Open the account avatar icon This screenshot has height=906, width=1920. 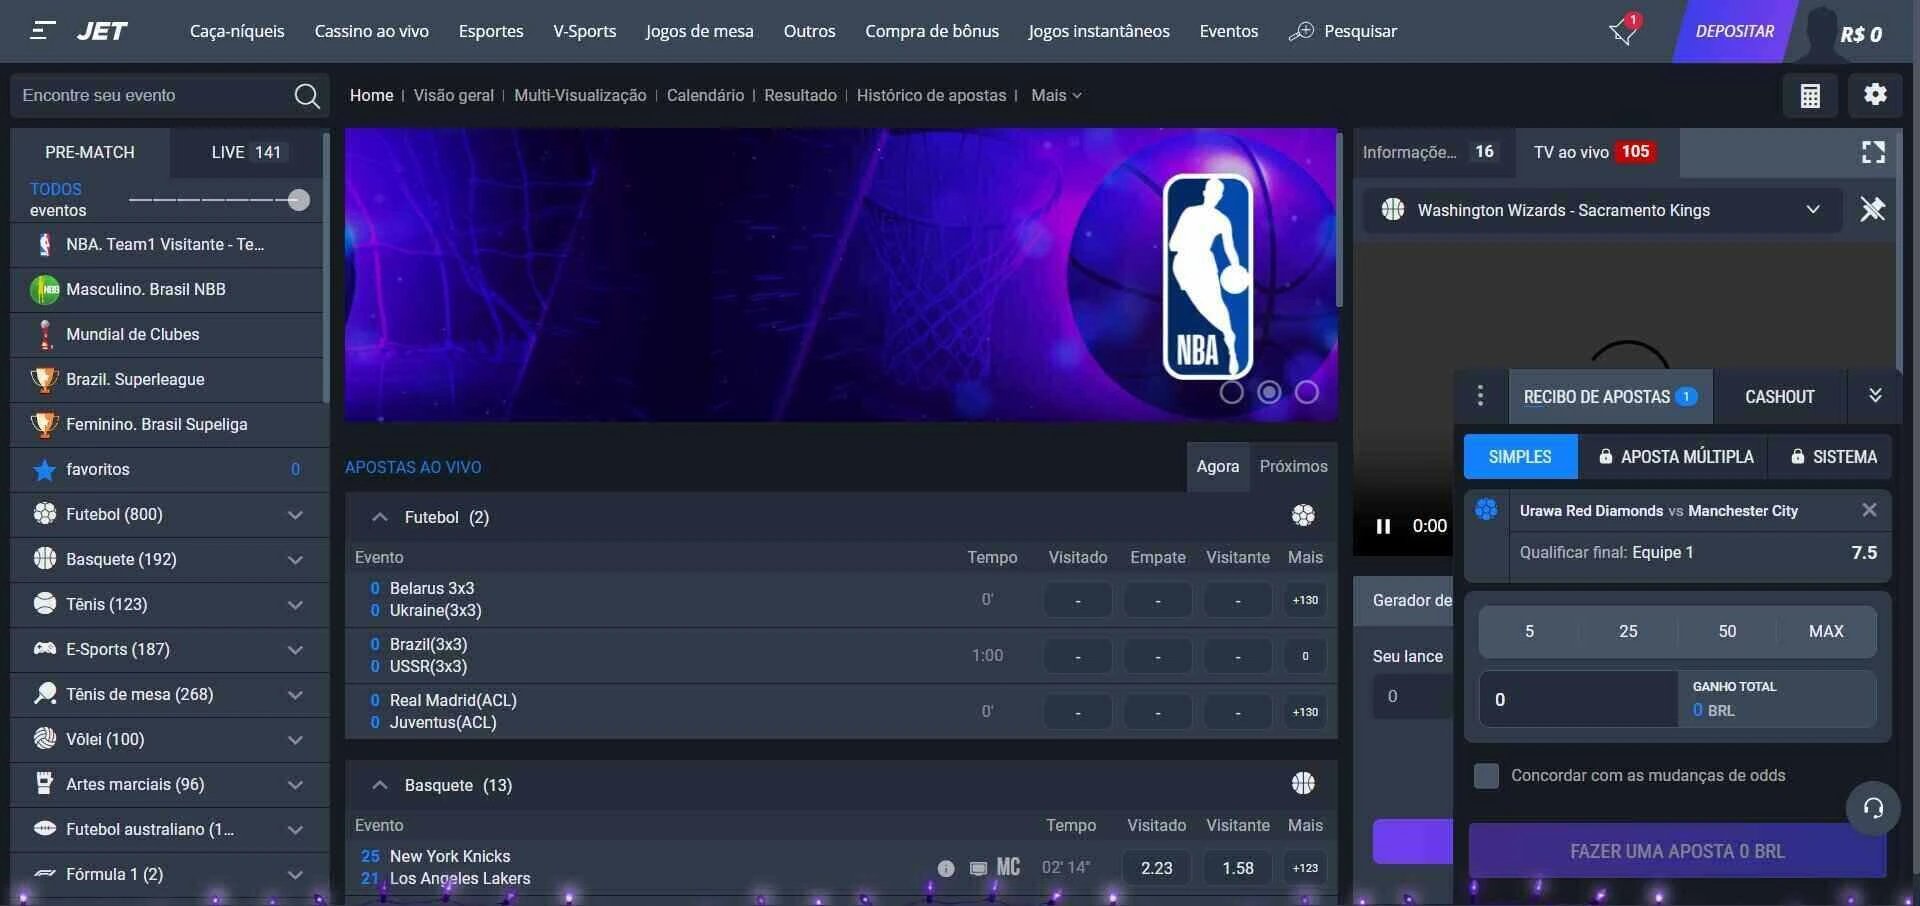coord(1822,33)
